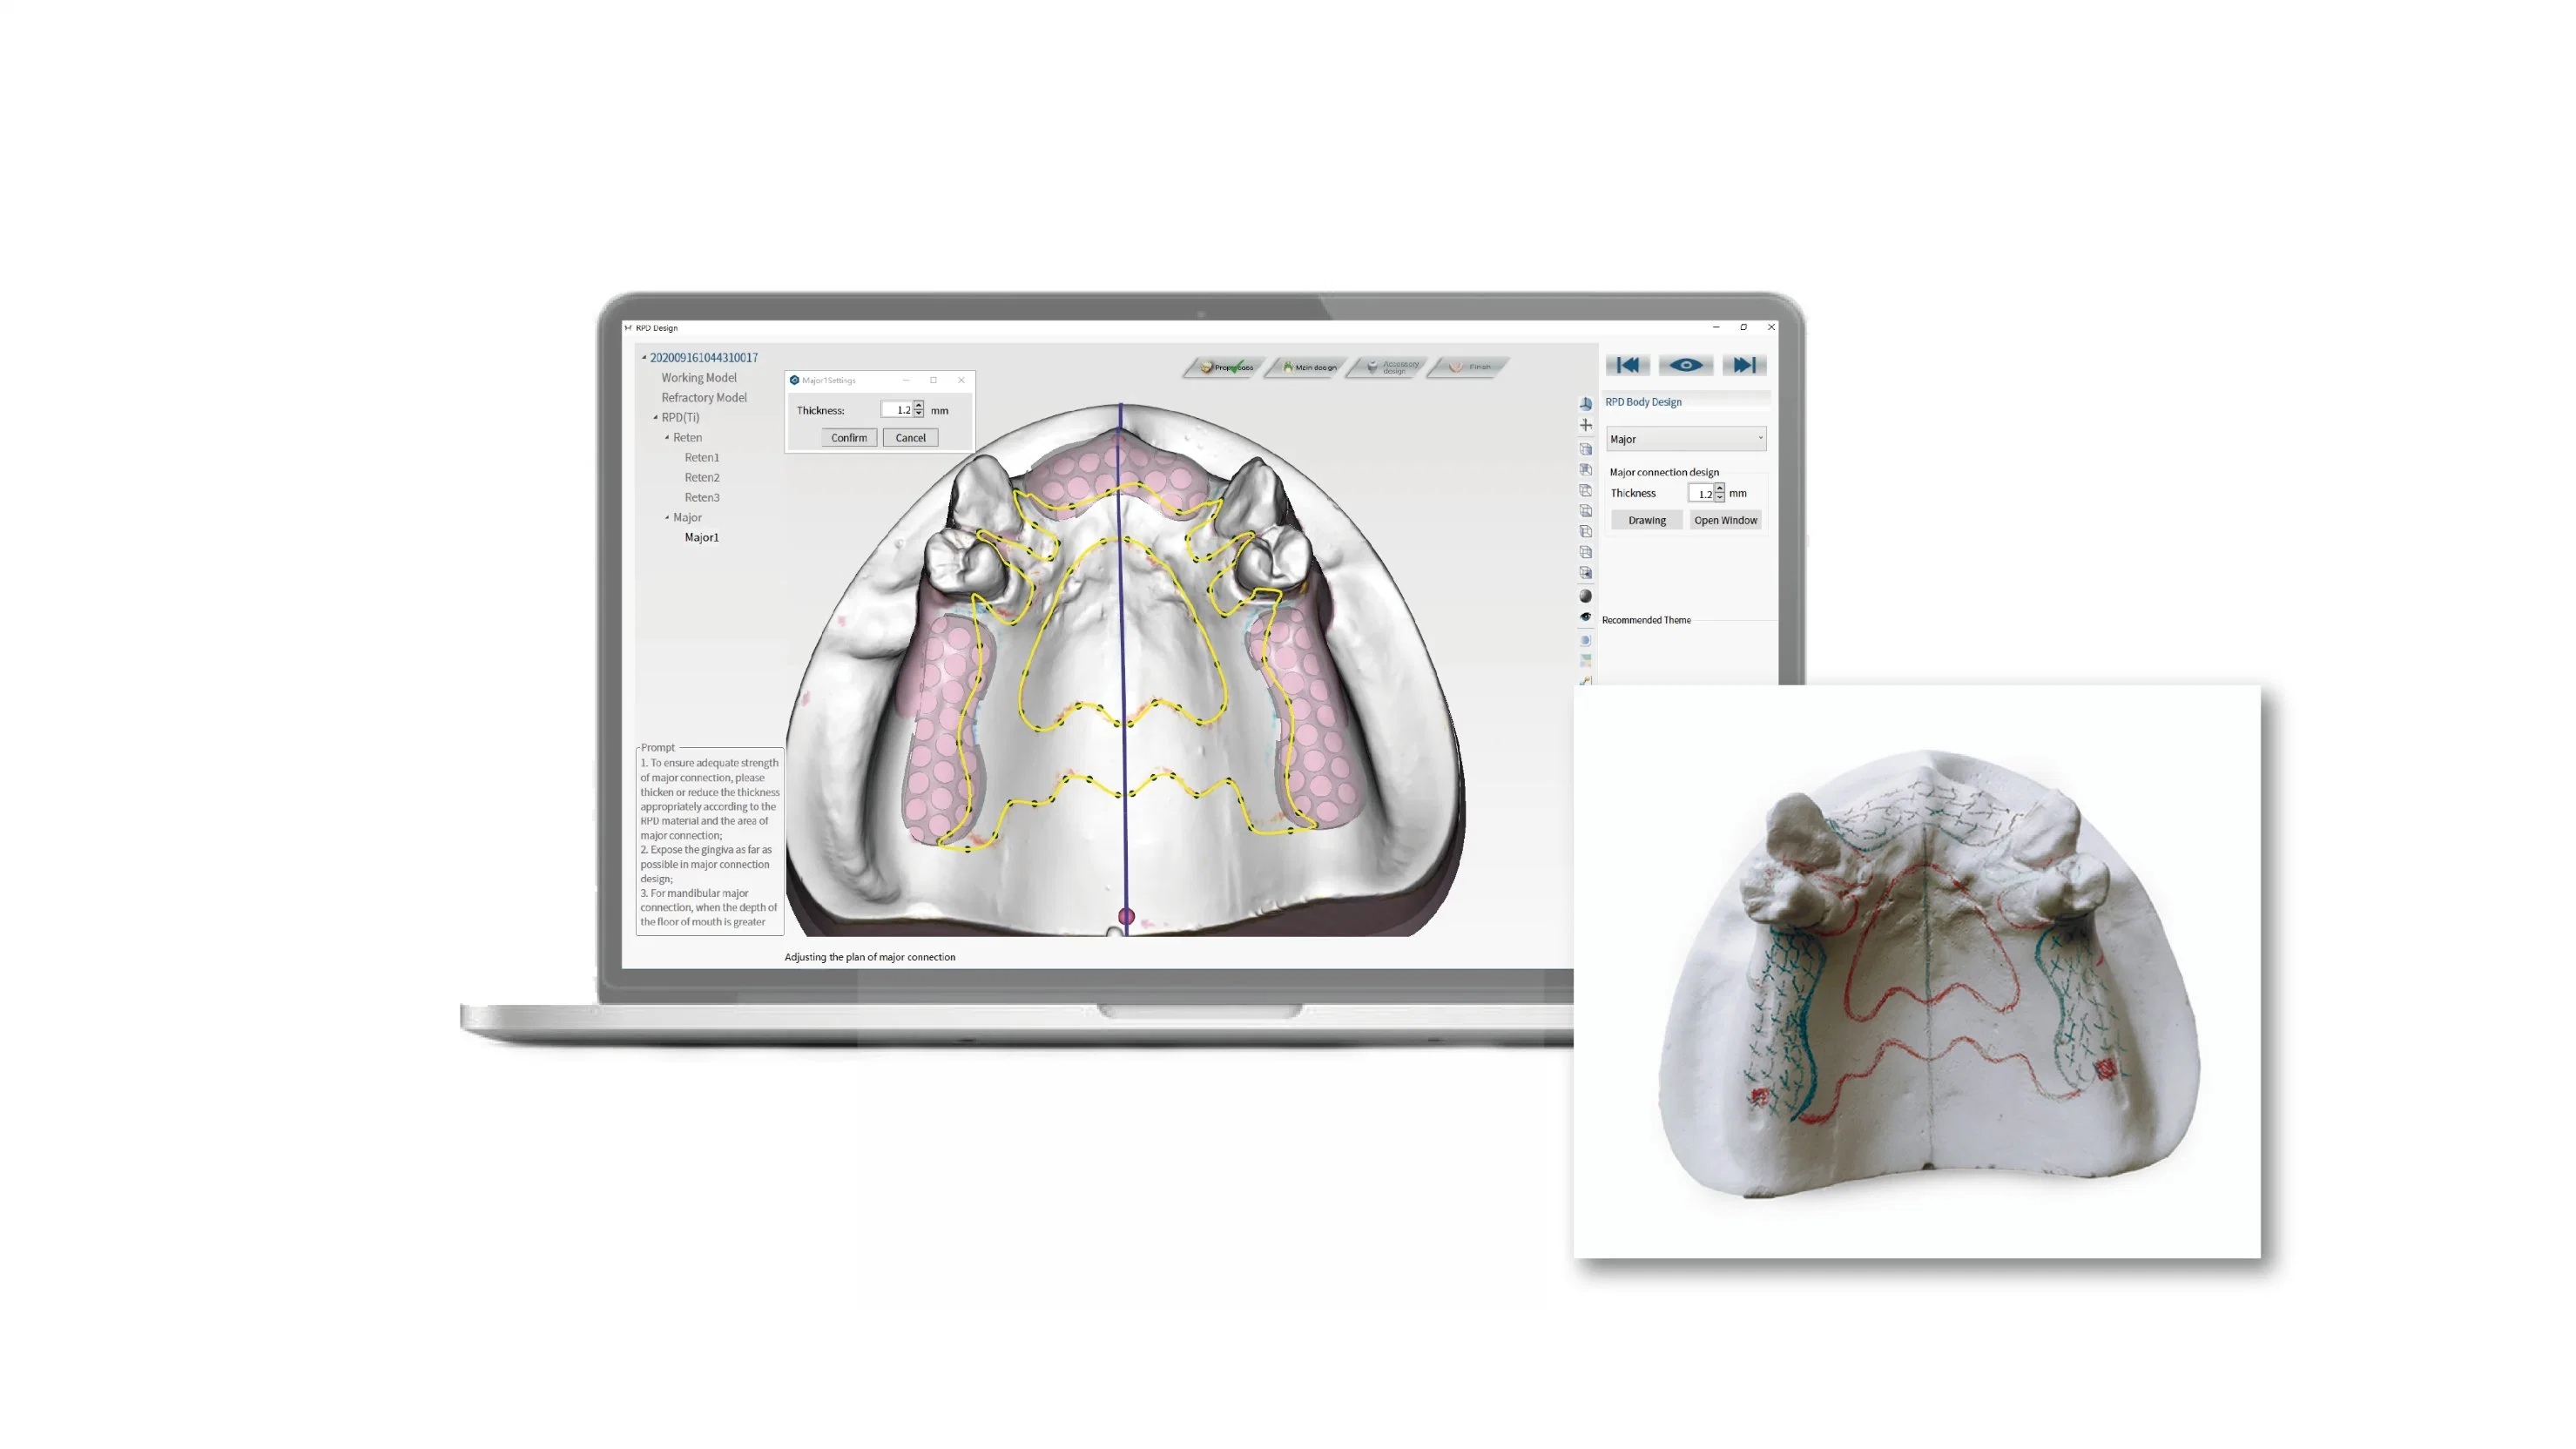Viewport: 2576px width, 1449px height.
Task: Click the Confirm button in Major Fittings
Action: coord(847,435)
